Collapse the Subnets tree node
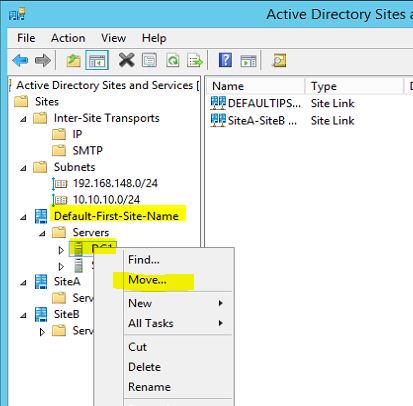 tap(23, 168)
